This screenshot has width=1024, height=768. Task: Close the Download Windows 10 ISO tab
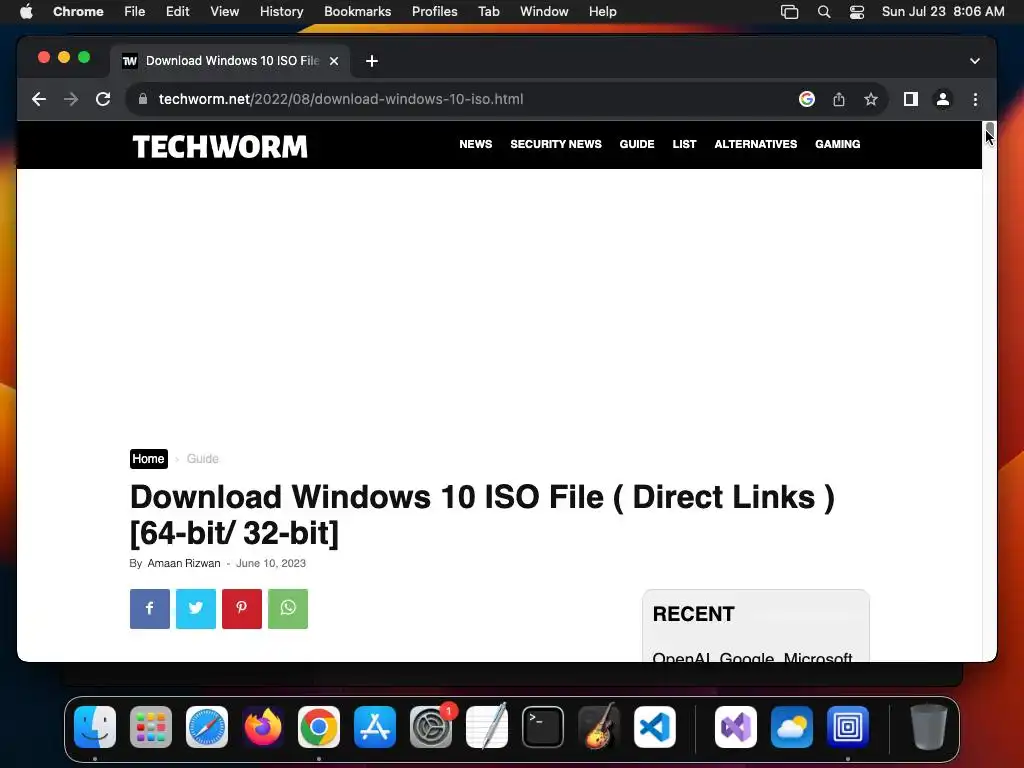pos(334,61)
